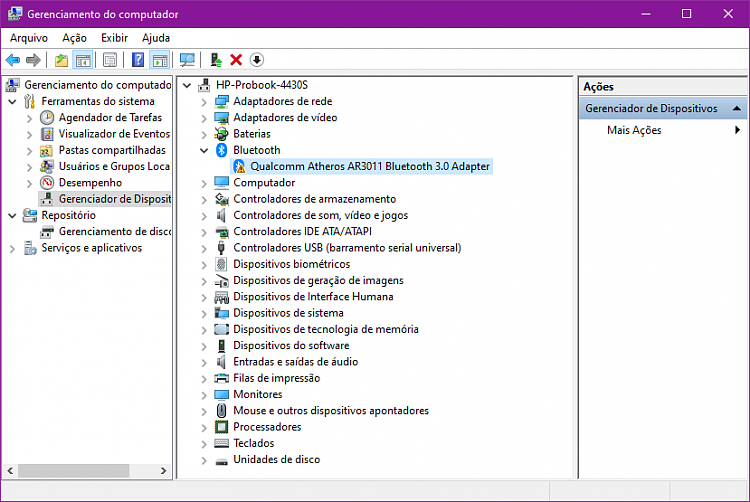Open the Ajuda menu
The height and width of the screenshot is (502, 750).
(x=156, y=38)
